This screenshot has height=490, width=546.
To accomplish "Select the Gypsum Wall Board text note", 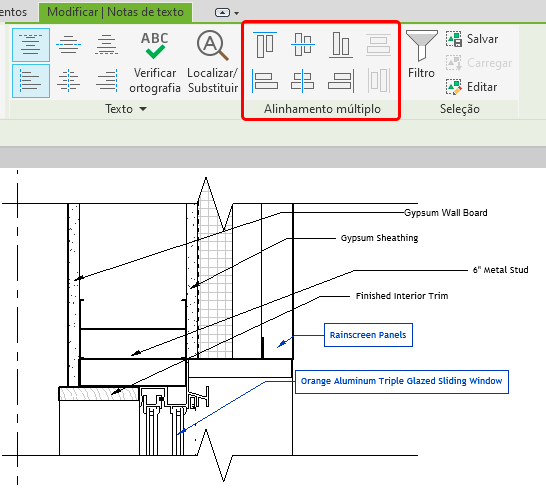I will [x=446, y=213].
